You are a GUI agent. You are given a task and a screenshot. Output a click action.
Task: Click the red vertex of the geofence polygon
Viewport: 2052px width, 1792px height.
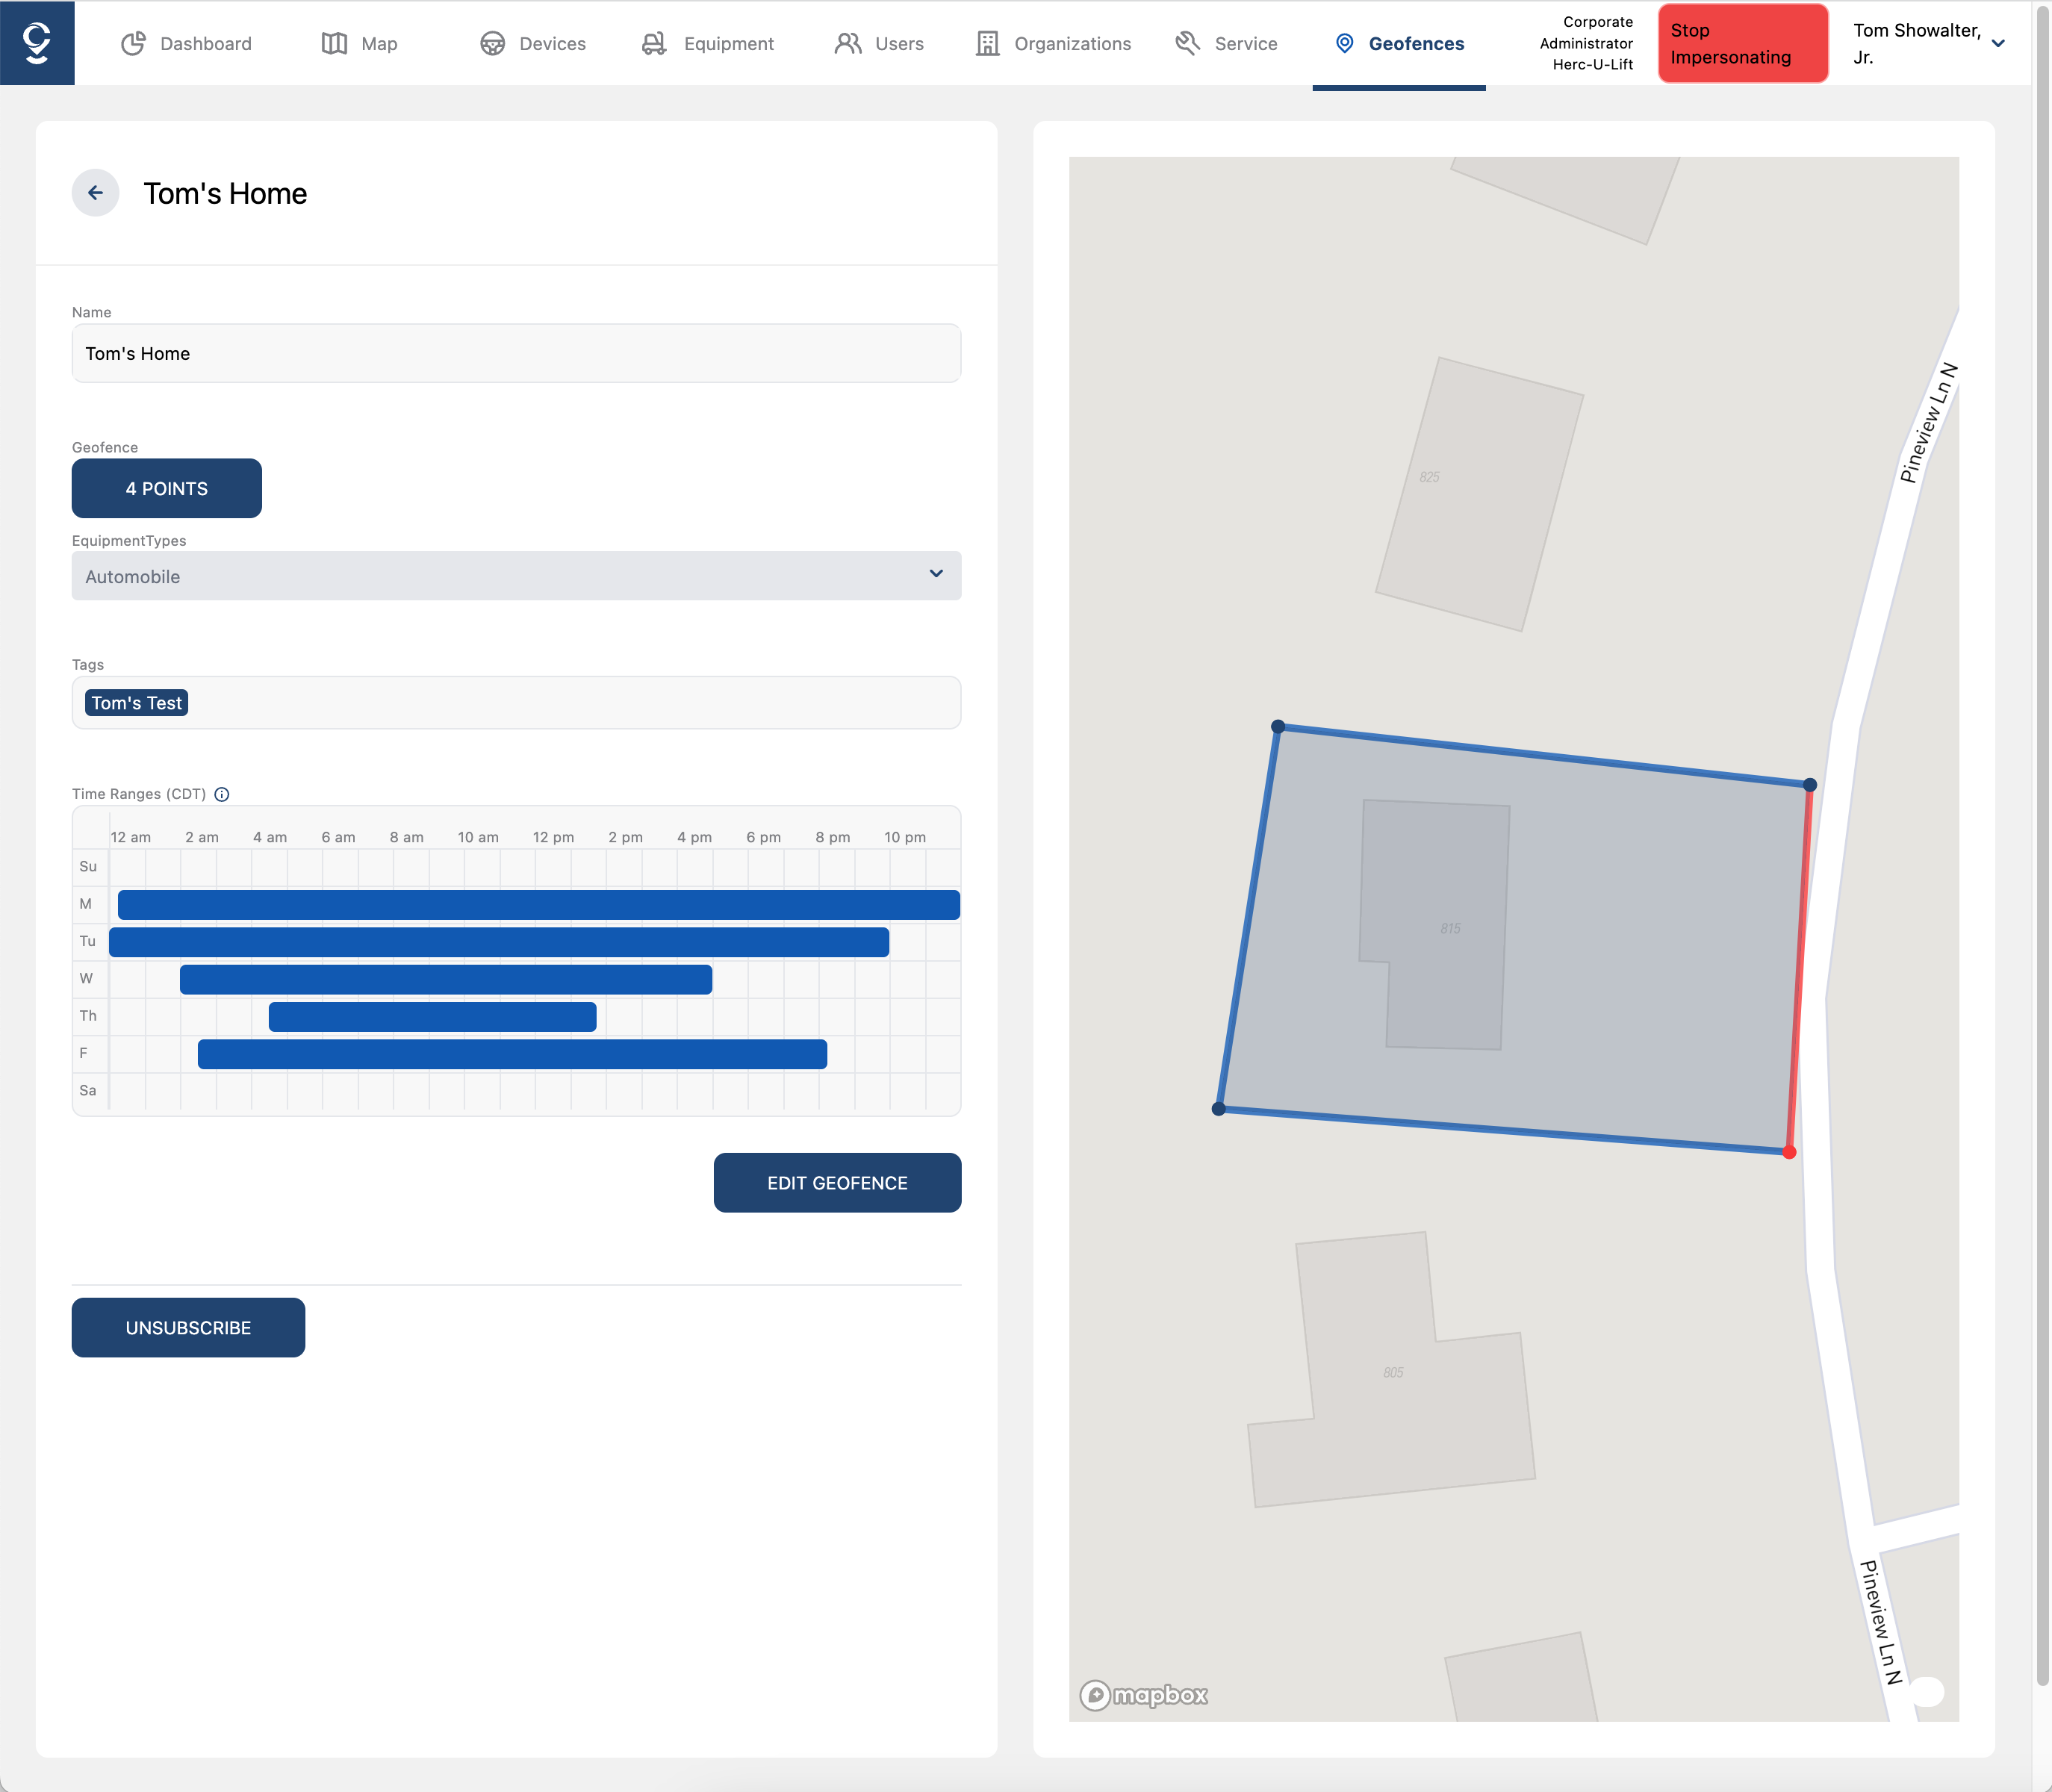coord(1789,1152)
